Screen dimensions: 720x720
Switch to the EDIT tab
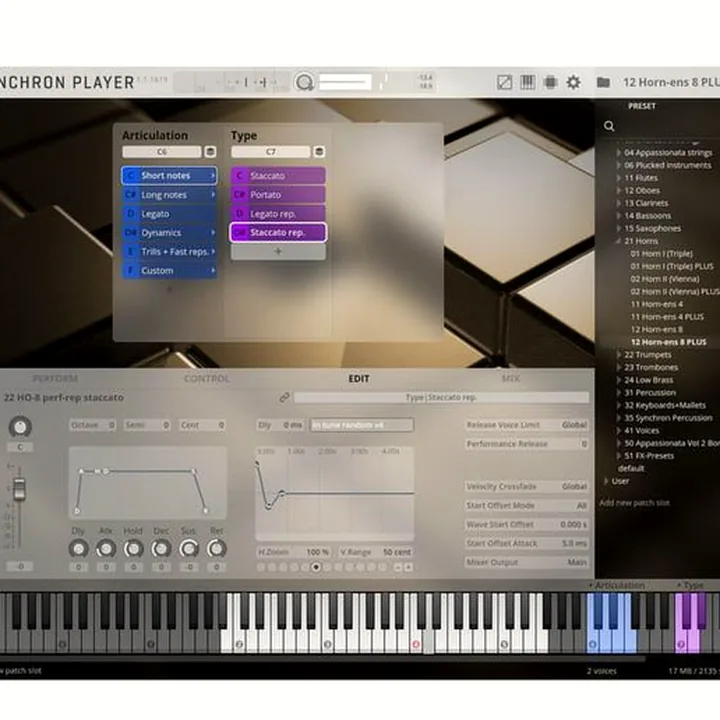359,378
